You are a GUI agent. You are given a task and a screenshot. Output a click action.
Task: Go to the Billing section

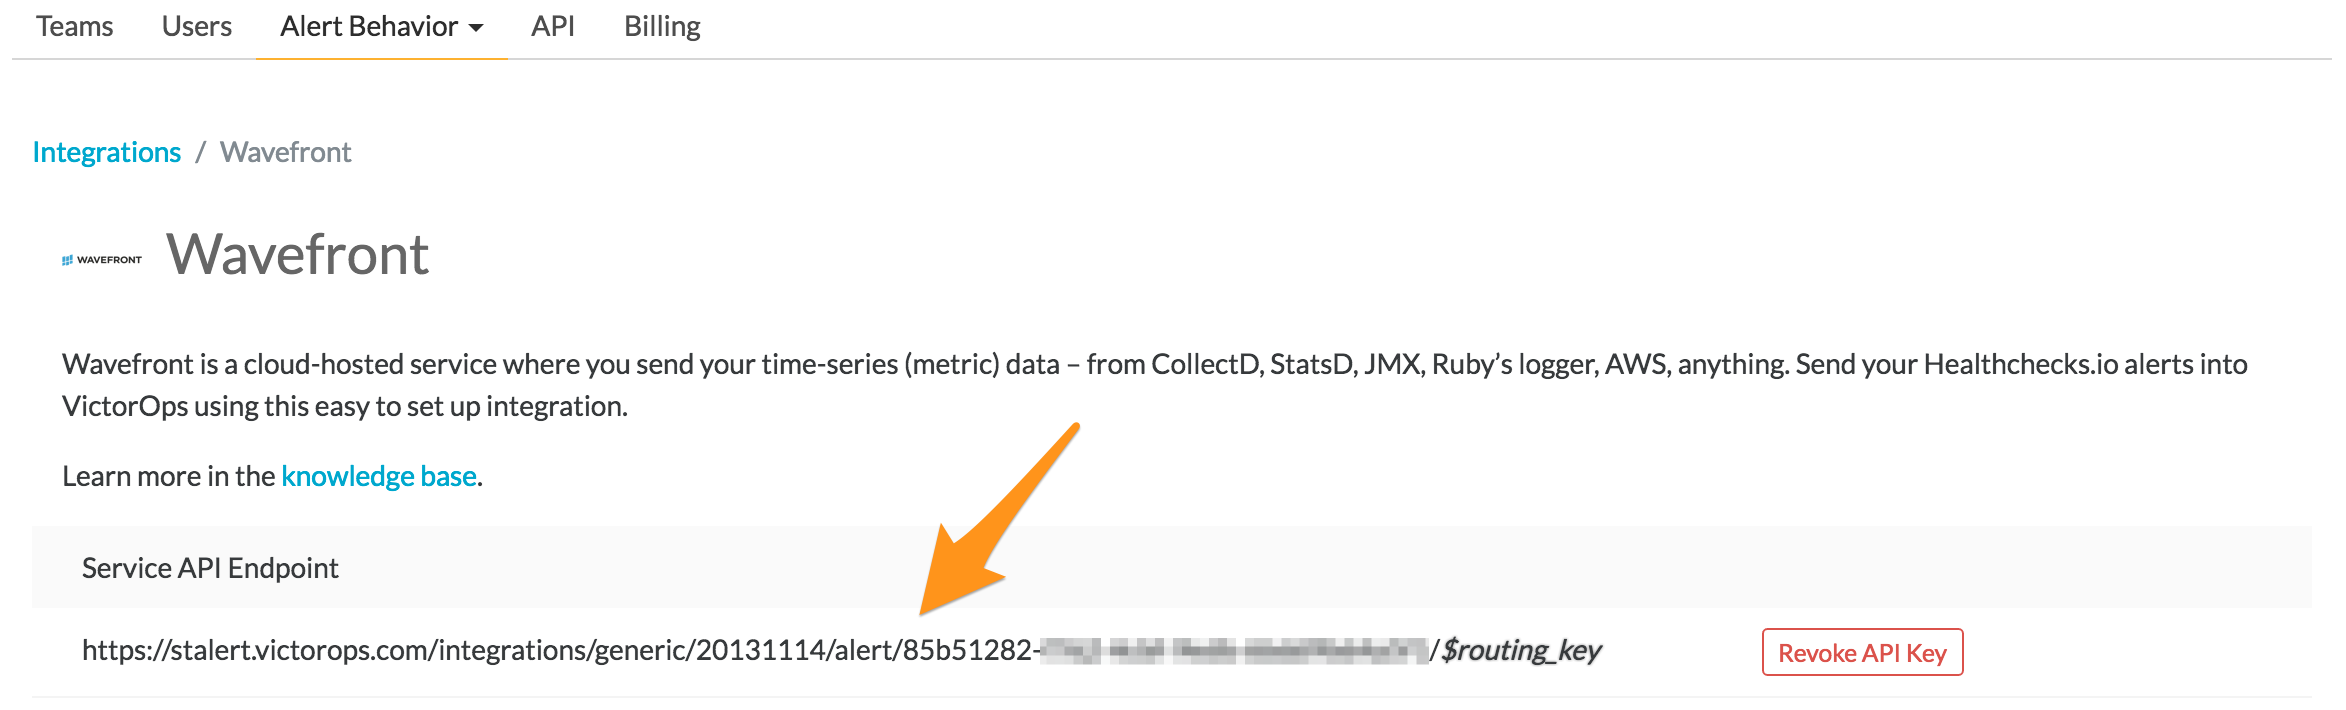pos(661,27)
